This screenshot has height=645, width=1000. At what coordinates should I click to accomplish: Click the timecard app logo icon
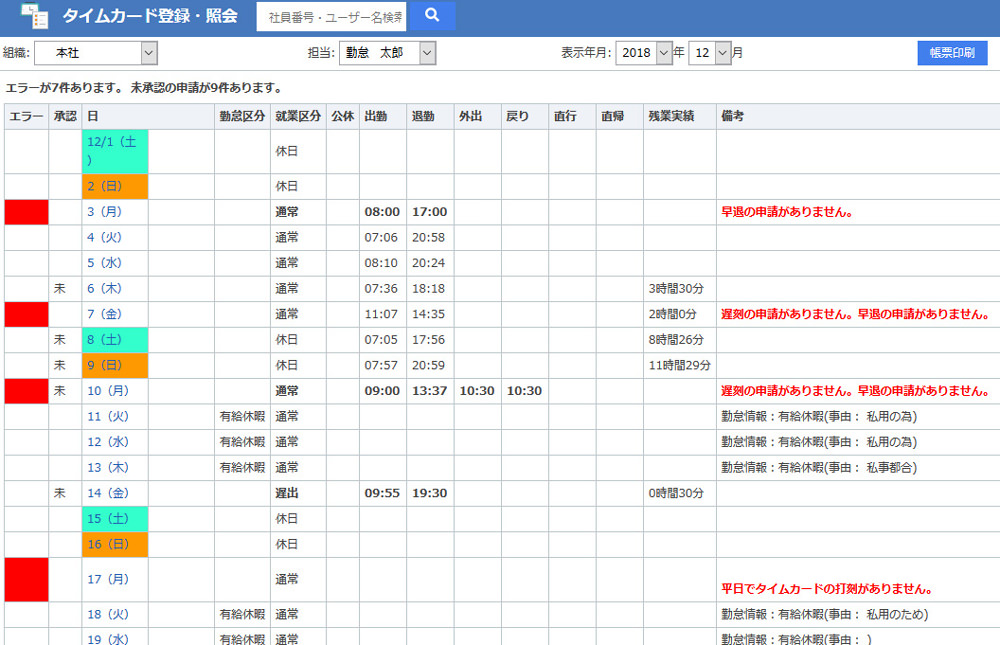point(34,16)
